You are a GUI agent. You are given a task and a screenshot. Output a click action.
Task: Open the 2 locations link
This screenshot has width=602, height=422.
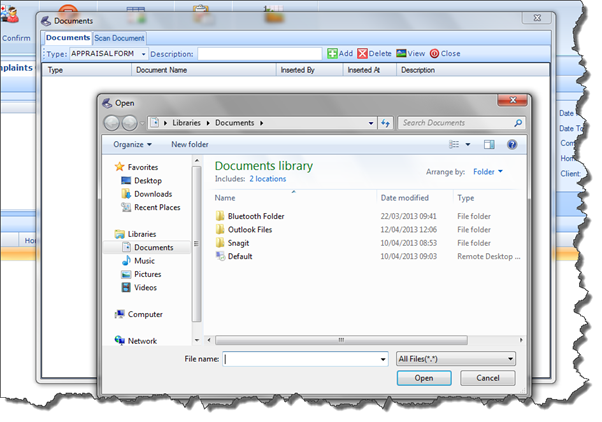tap(268, 179)
